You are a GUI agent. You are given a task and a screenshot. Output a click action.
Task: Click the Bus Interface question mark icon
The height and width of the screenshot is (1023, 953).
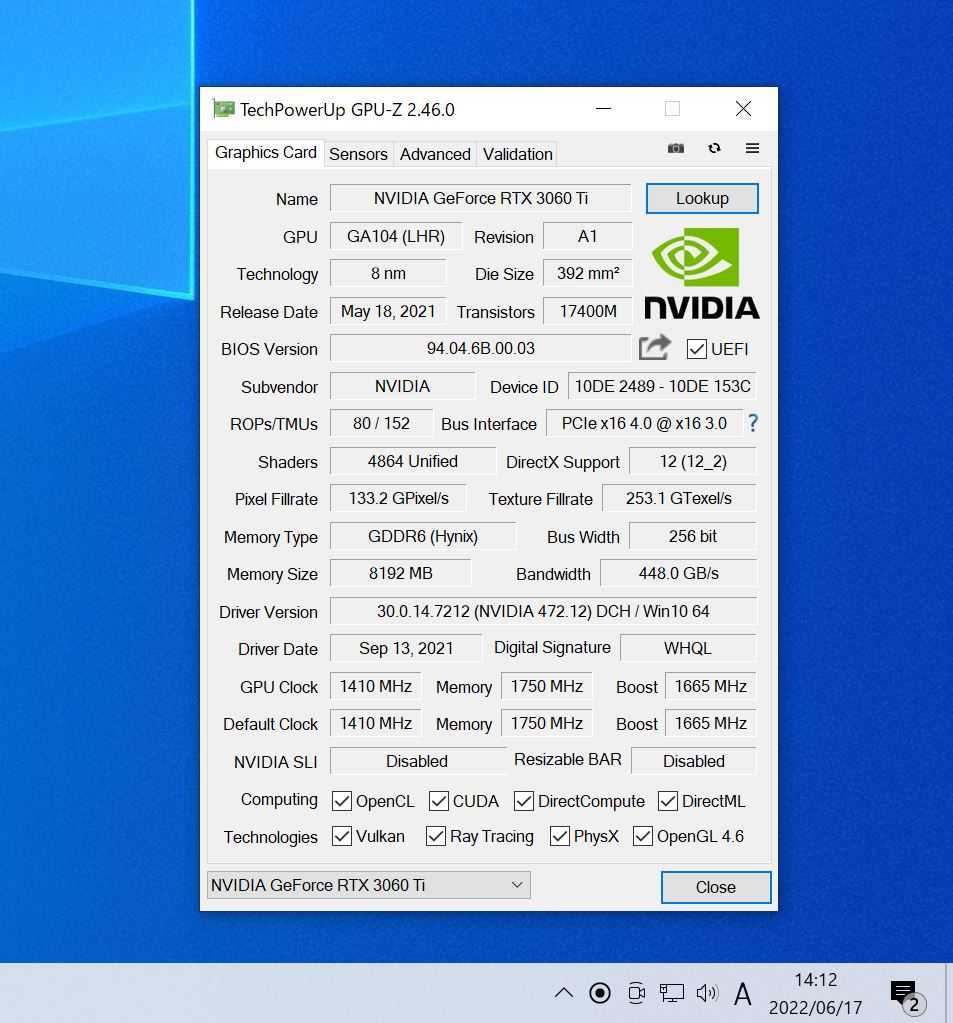753,423
